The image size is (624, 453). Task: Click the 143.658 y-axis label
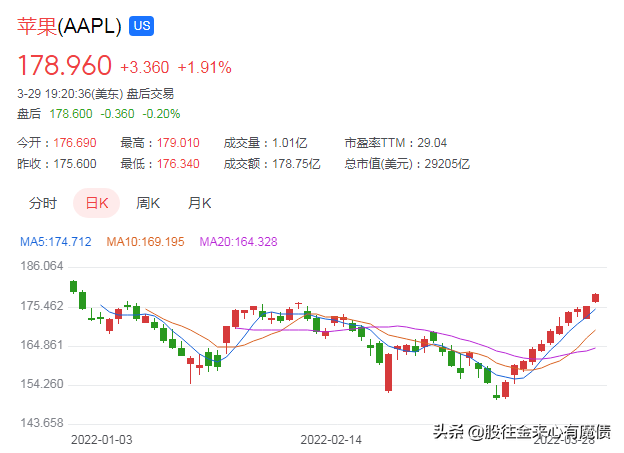(x=42, y=423)
